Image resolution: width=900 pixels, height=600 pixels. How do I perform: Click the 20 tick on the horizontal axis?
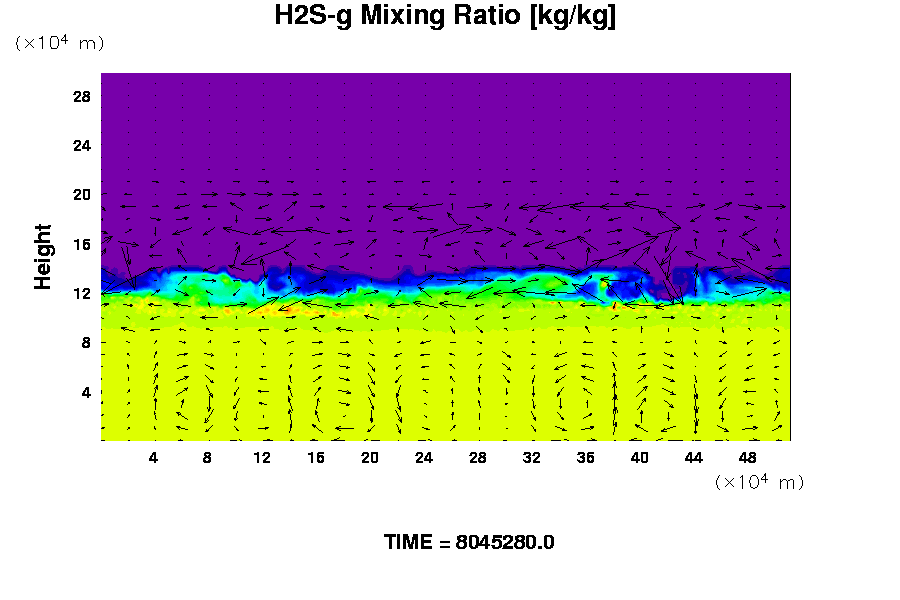pyautogui.click(x=369, y=457)
